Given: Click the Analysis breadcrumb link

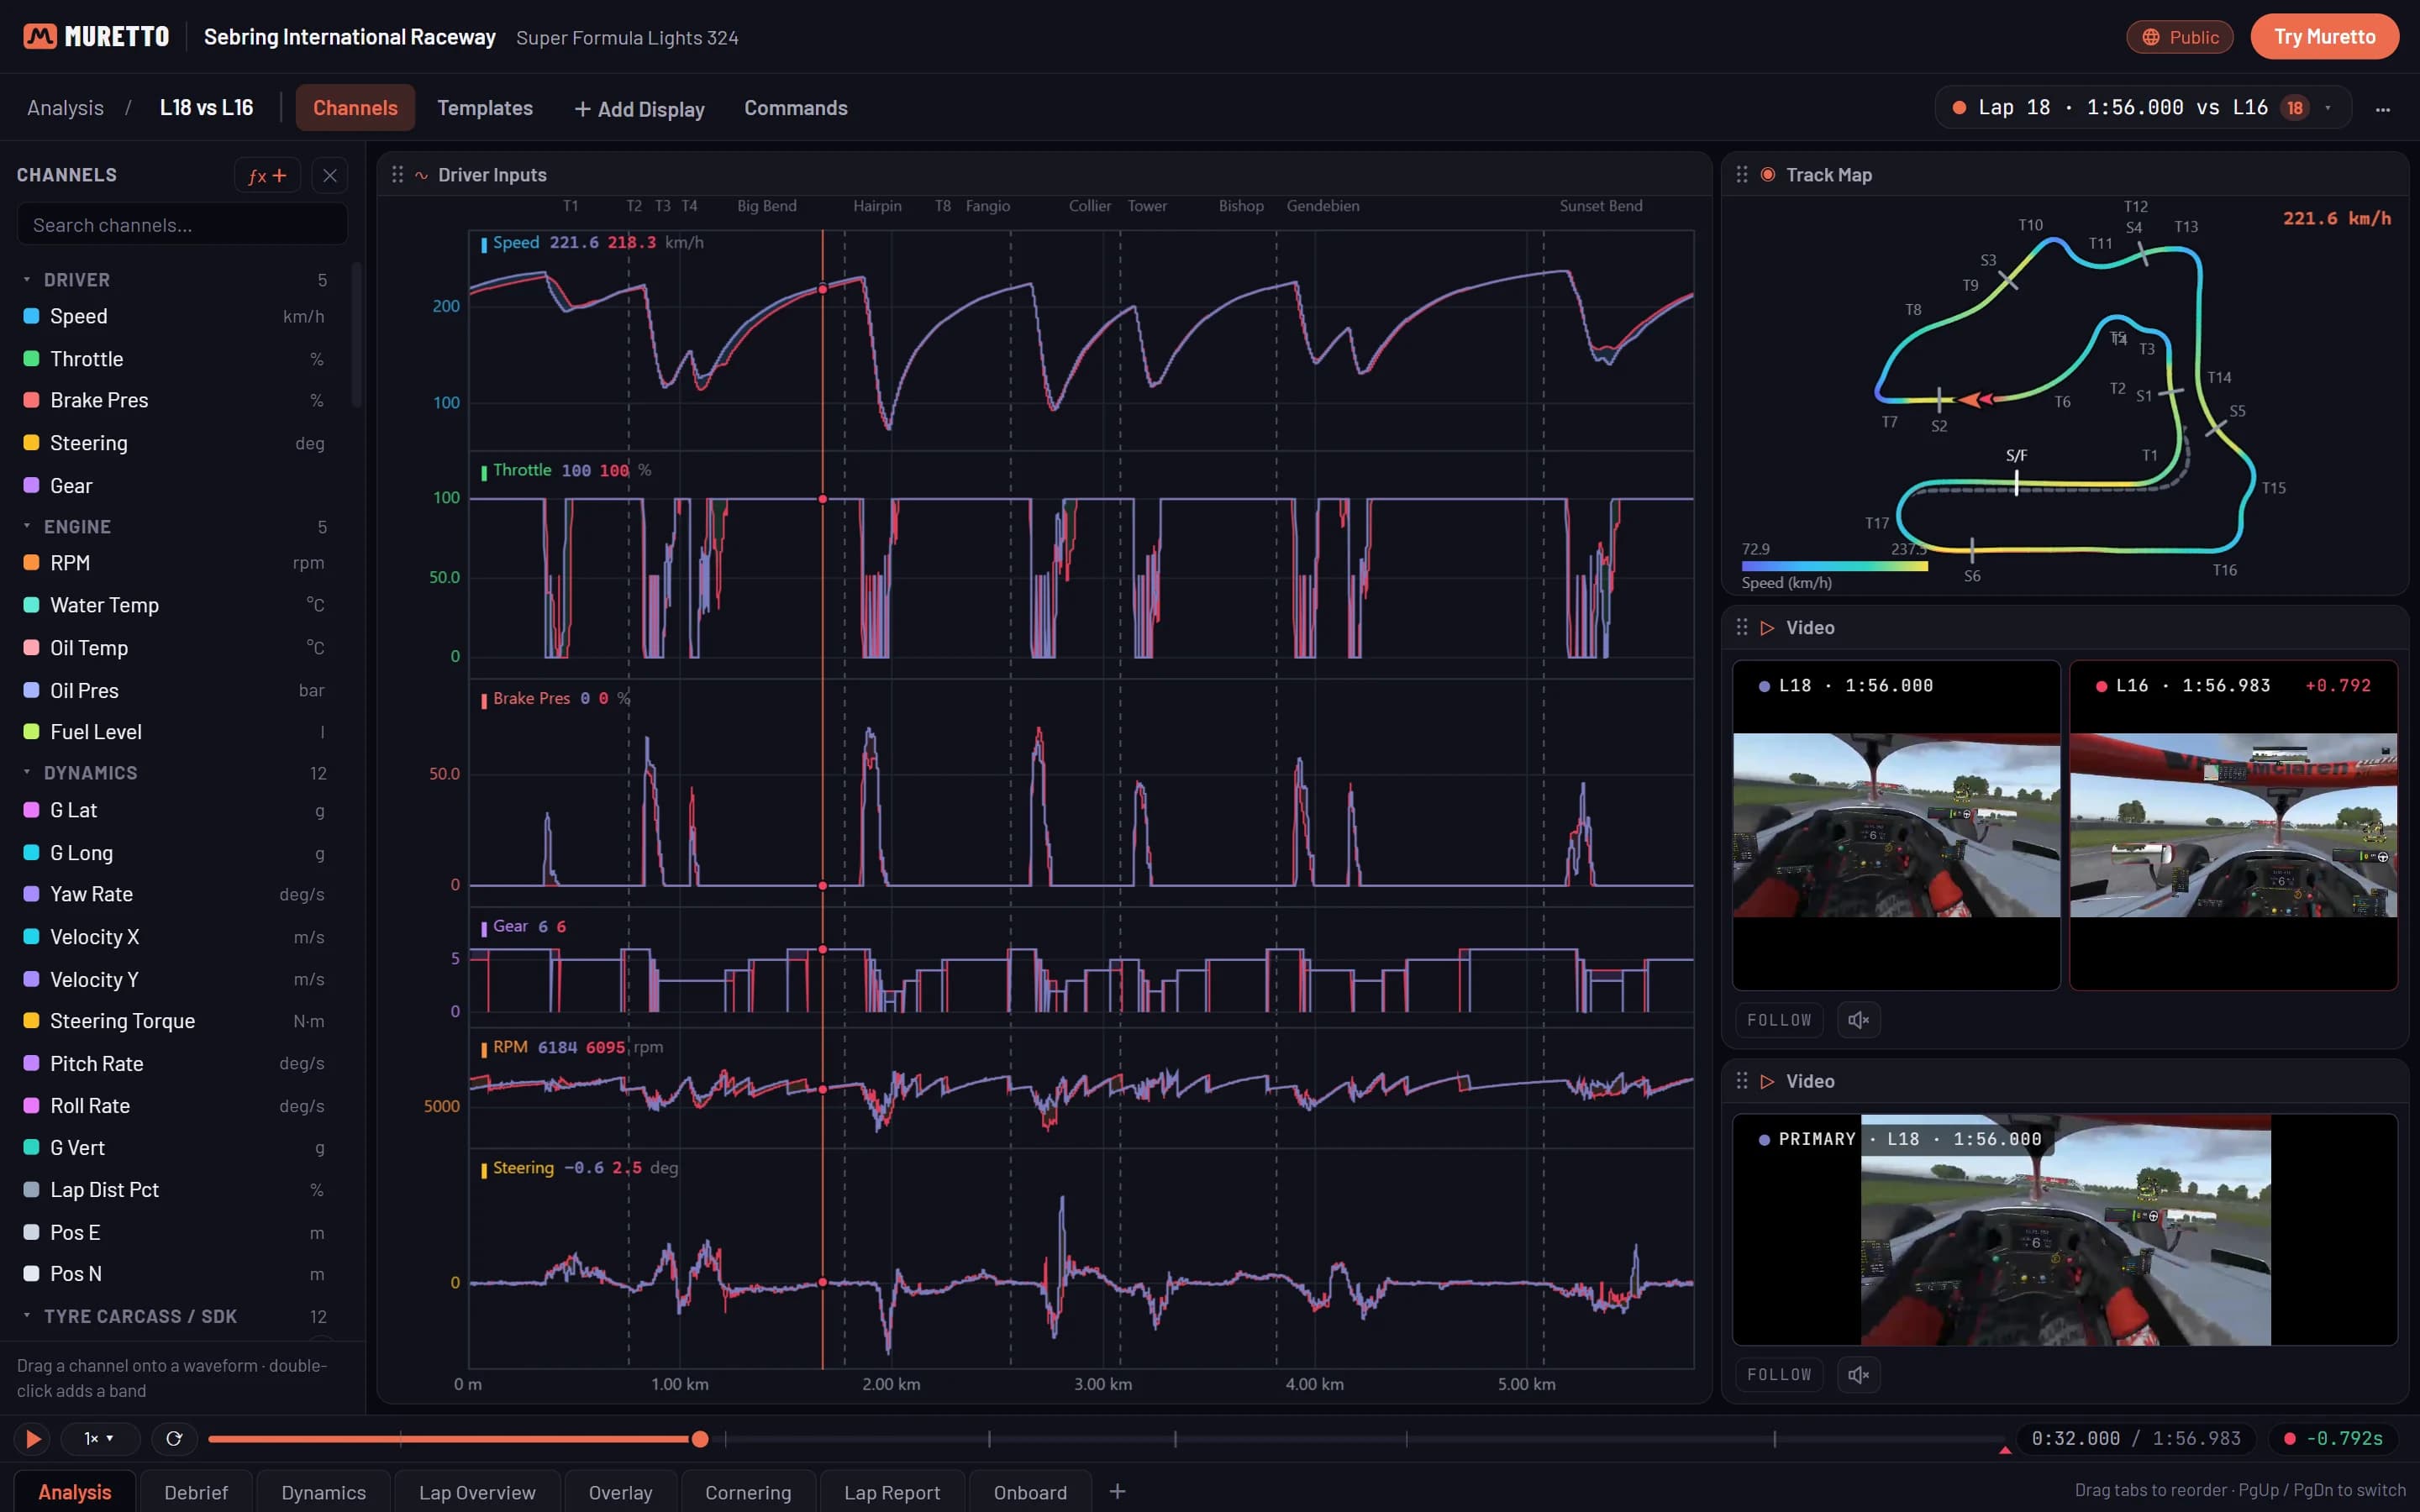Looking at the screenshot, I should [x=65, y=108].
